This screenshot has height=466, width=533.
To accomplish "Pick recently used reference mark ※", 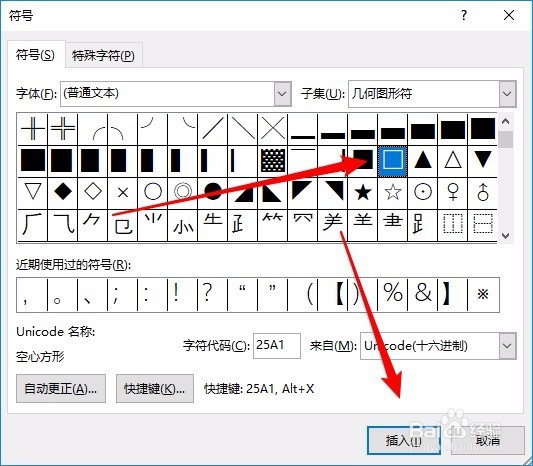I will click(x=483, y=294).
